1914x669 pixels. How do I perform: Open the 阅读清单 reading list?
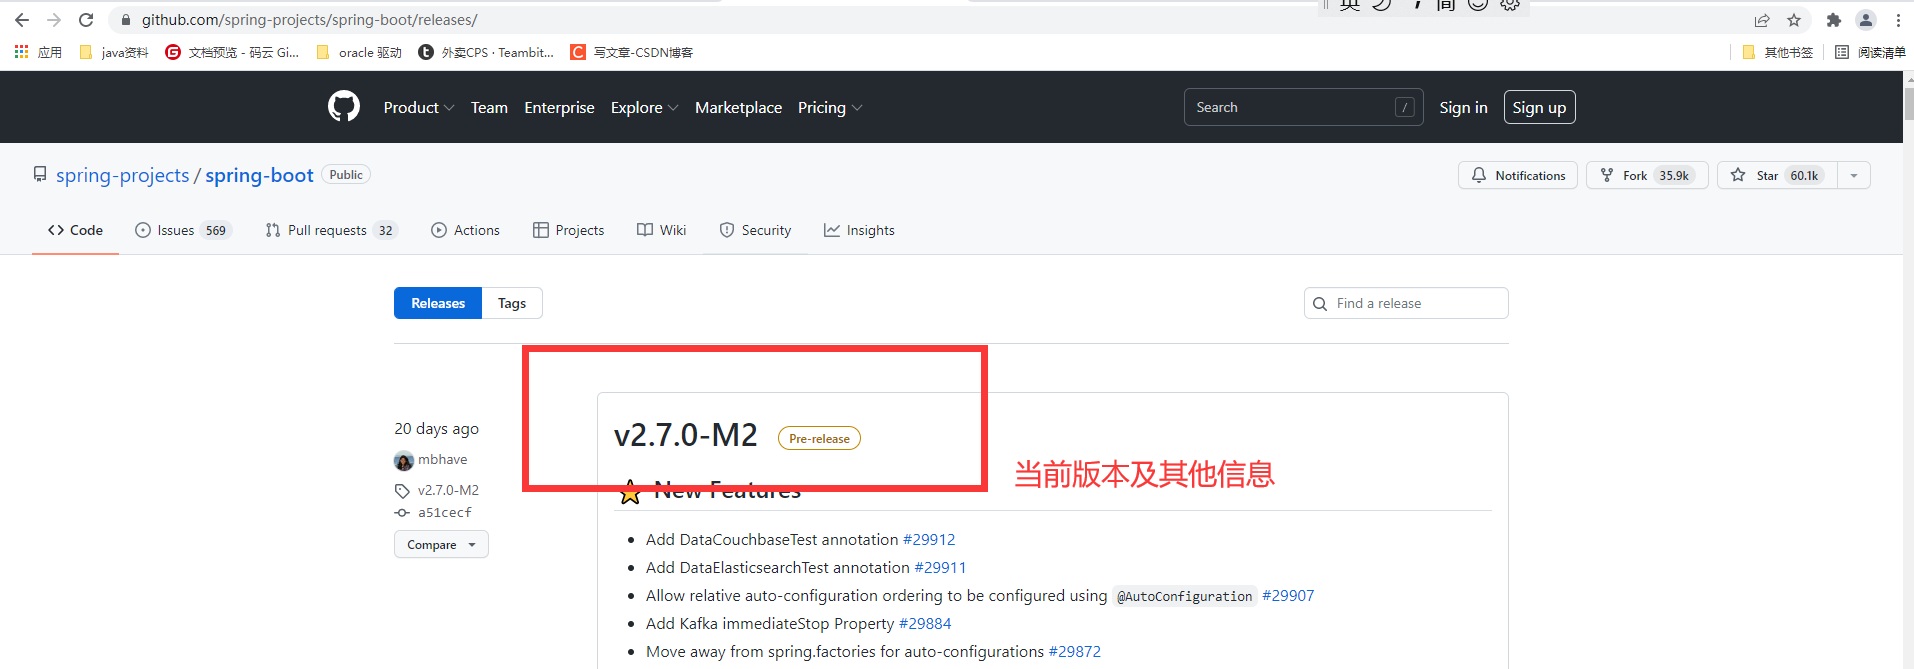click(1870, 52)
